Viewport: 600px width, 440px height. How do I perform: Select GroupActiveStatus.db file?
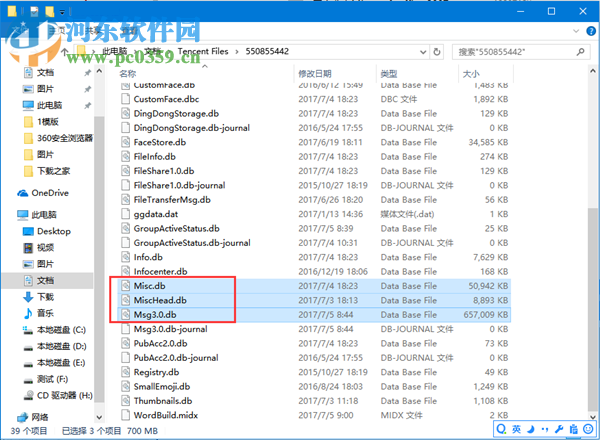click(x=176, y=228)
